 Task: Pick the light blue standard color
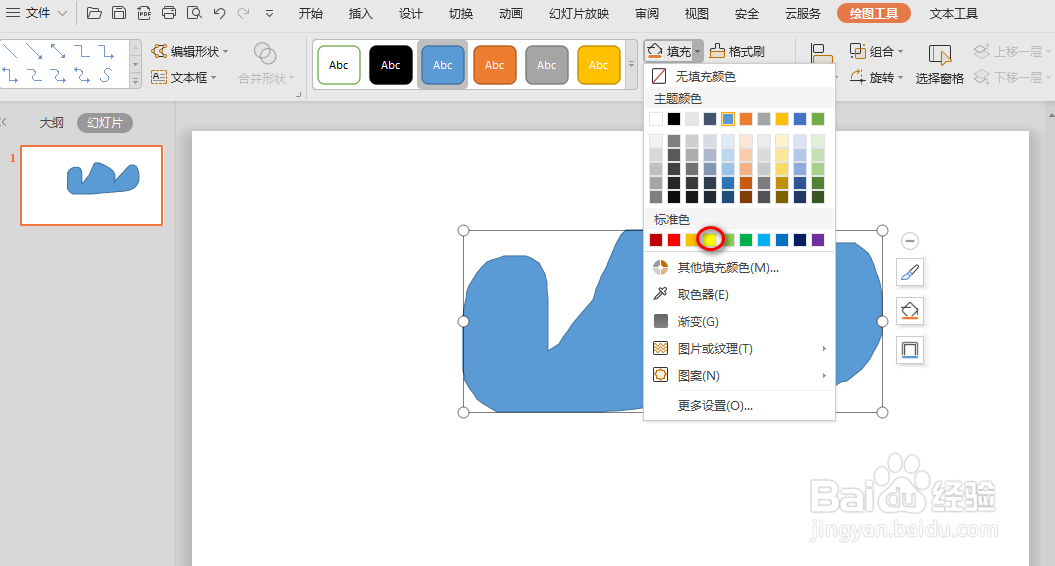coord(764,240)
